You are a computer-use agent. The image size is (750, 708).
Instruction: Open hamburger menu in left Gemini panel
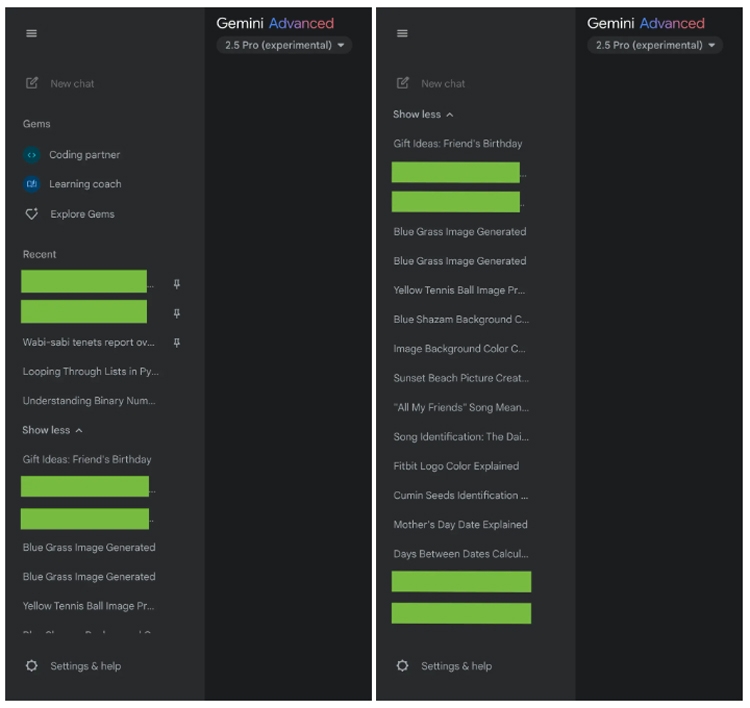32,33
